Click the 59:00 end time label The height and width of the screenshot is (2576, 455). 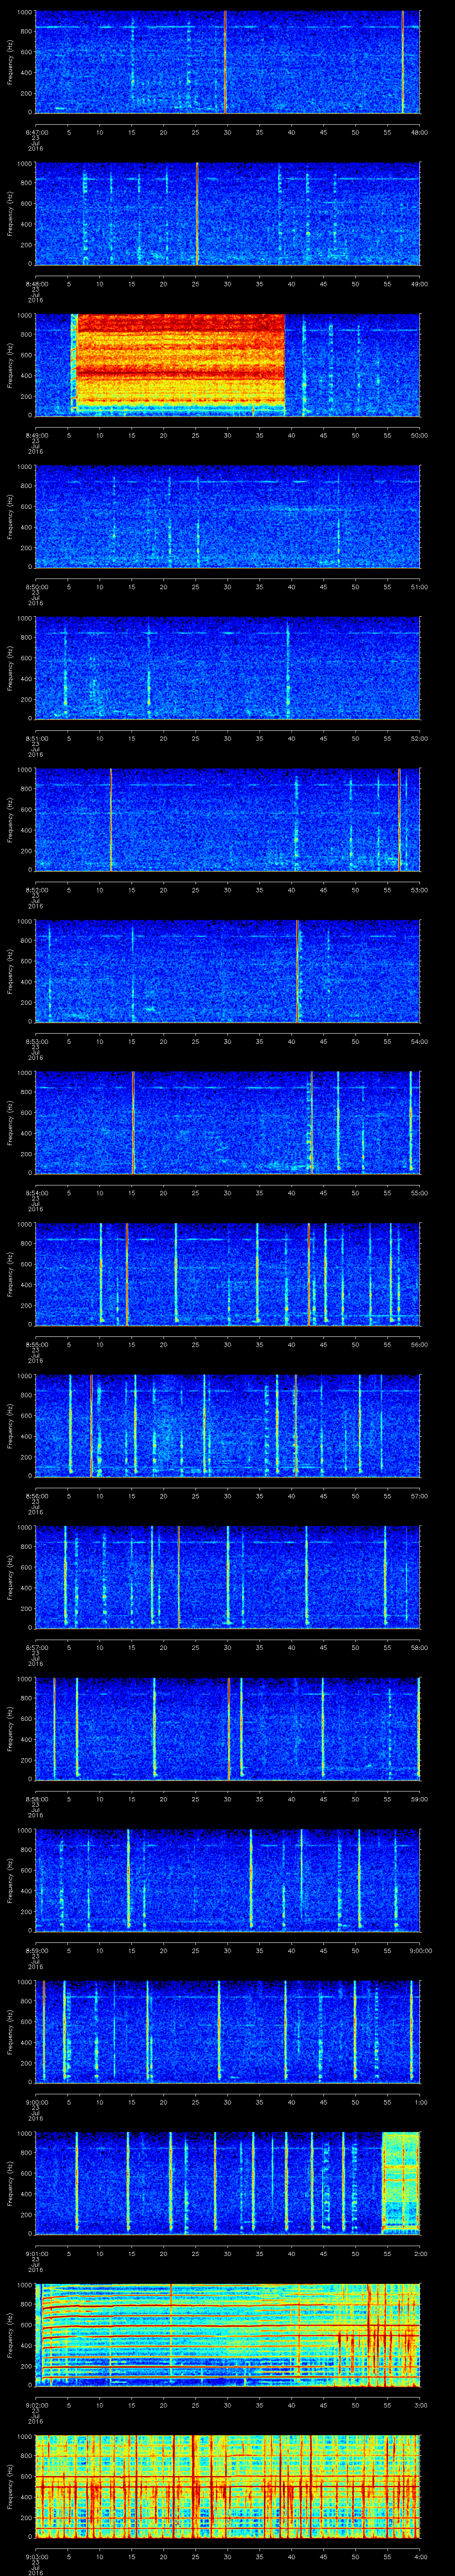[x=420, y=1799]
